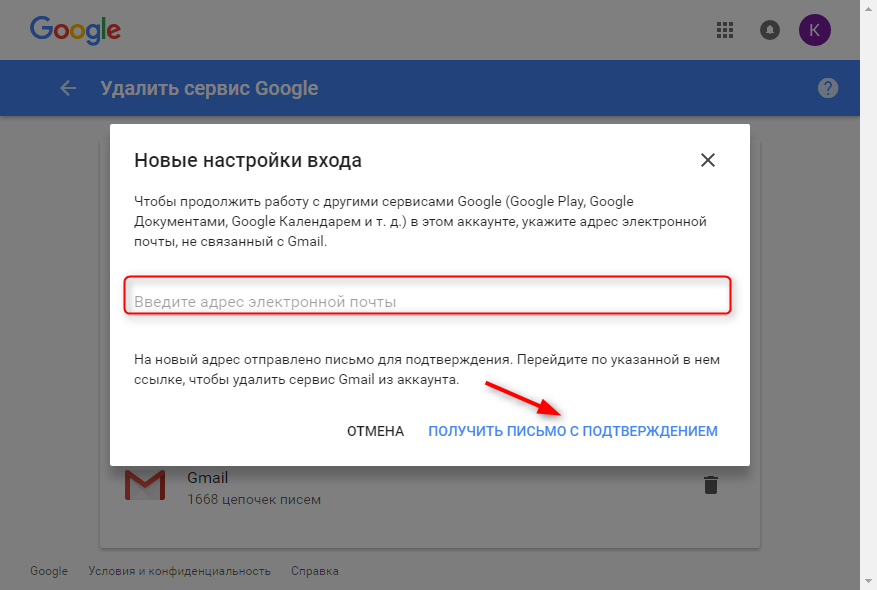
Task: Click the Google logo in header
Action: [x=75, y=30]
